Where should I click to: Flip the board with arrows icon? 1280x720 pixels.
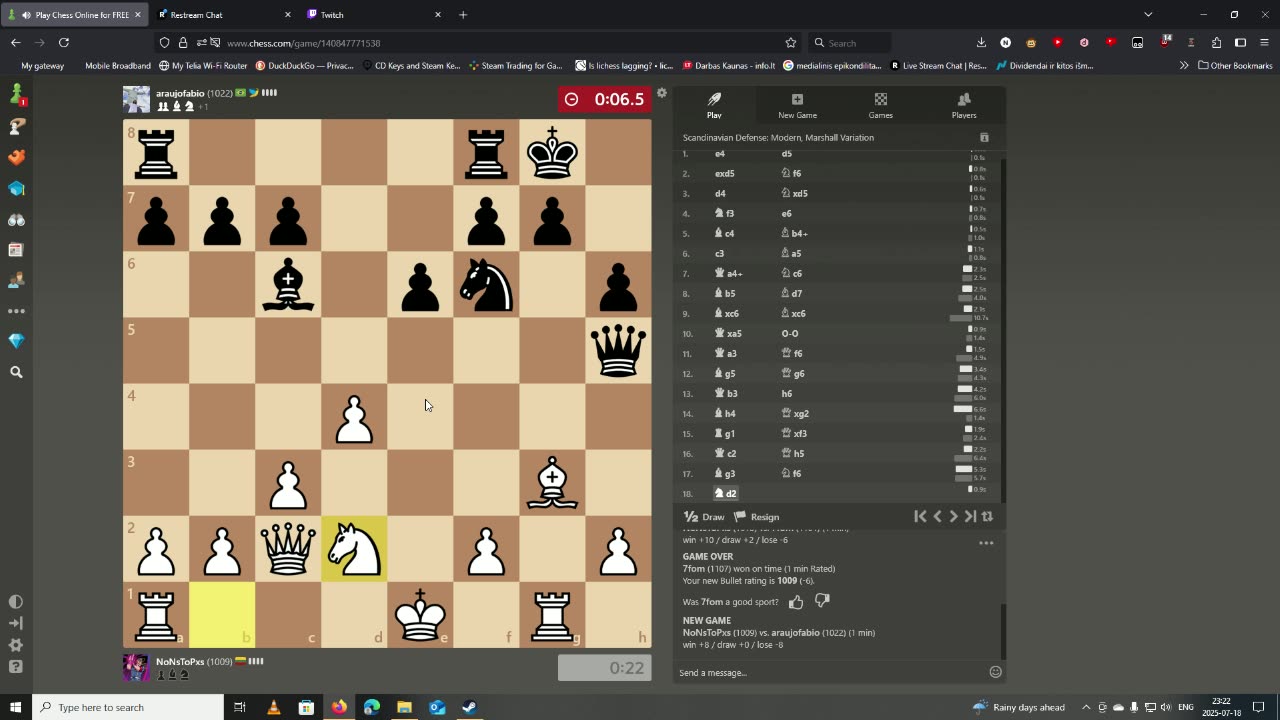coord(987,516)
